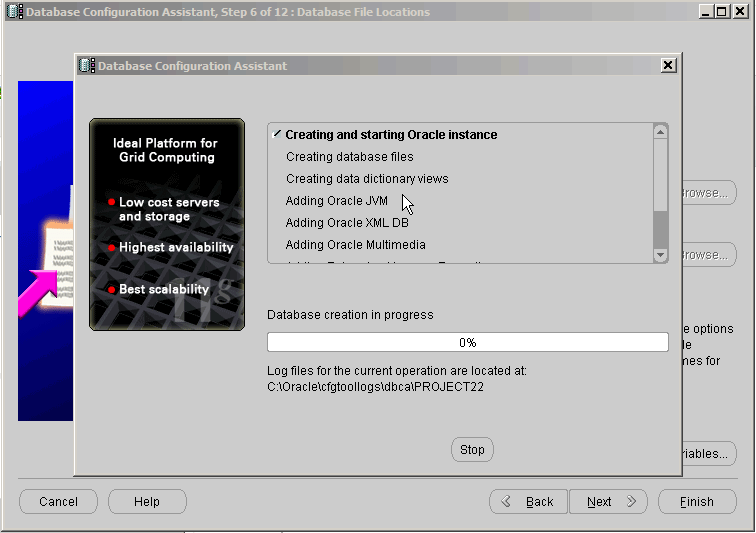756x533 pixels.
Task: Click the lower Browse... button behind dialog
Action: 709,255
